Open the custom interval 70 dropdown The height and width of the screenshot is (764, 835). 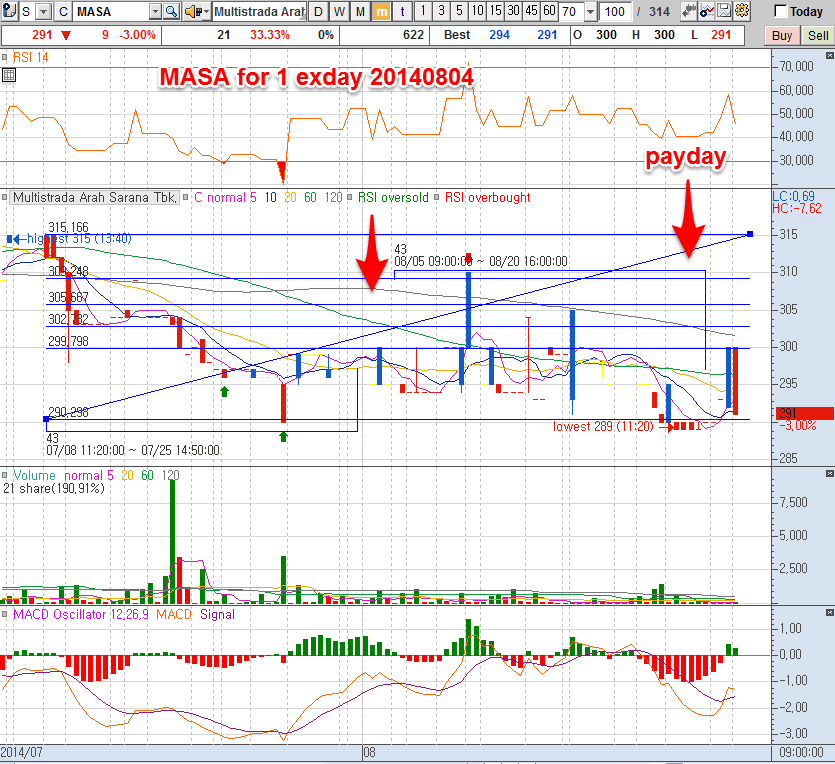[x=590, y=11]
